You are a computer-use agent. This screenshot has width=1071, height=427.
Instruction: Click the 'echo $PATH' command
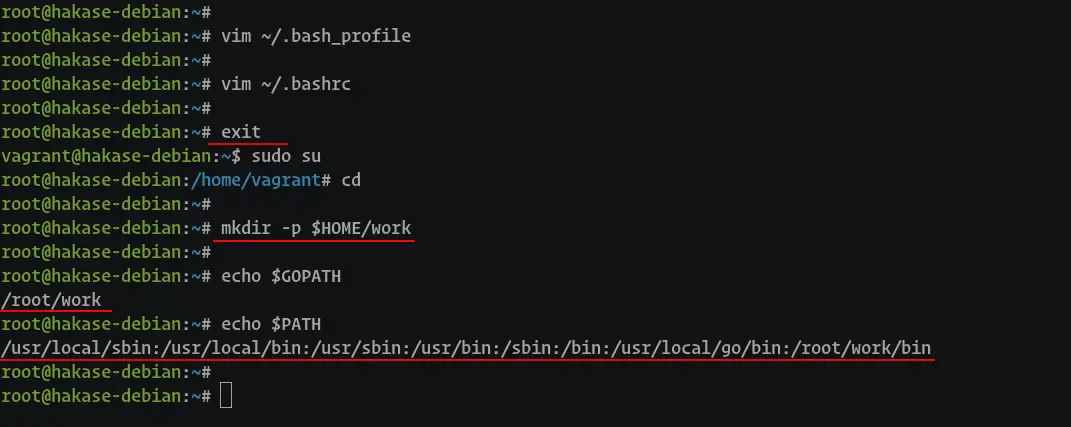(271, 324)
